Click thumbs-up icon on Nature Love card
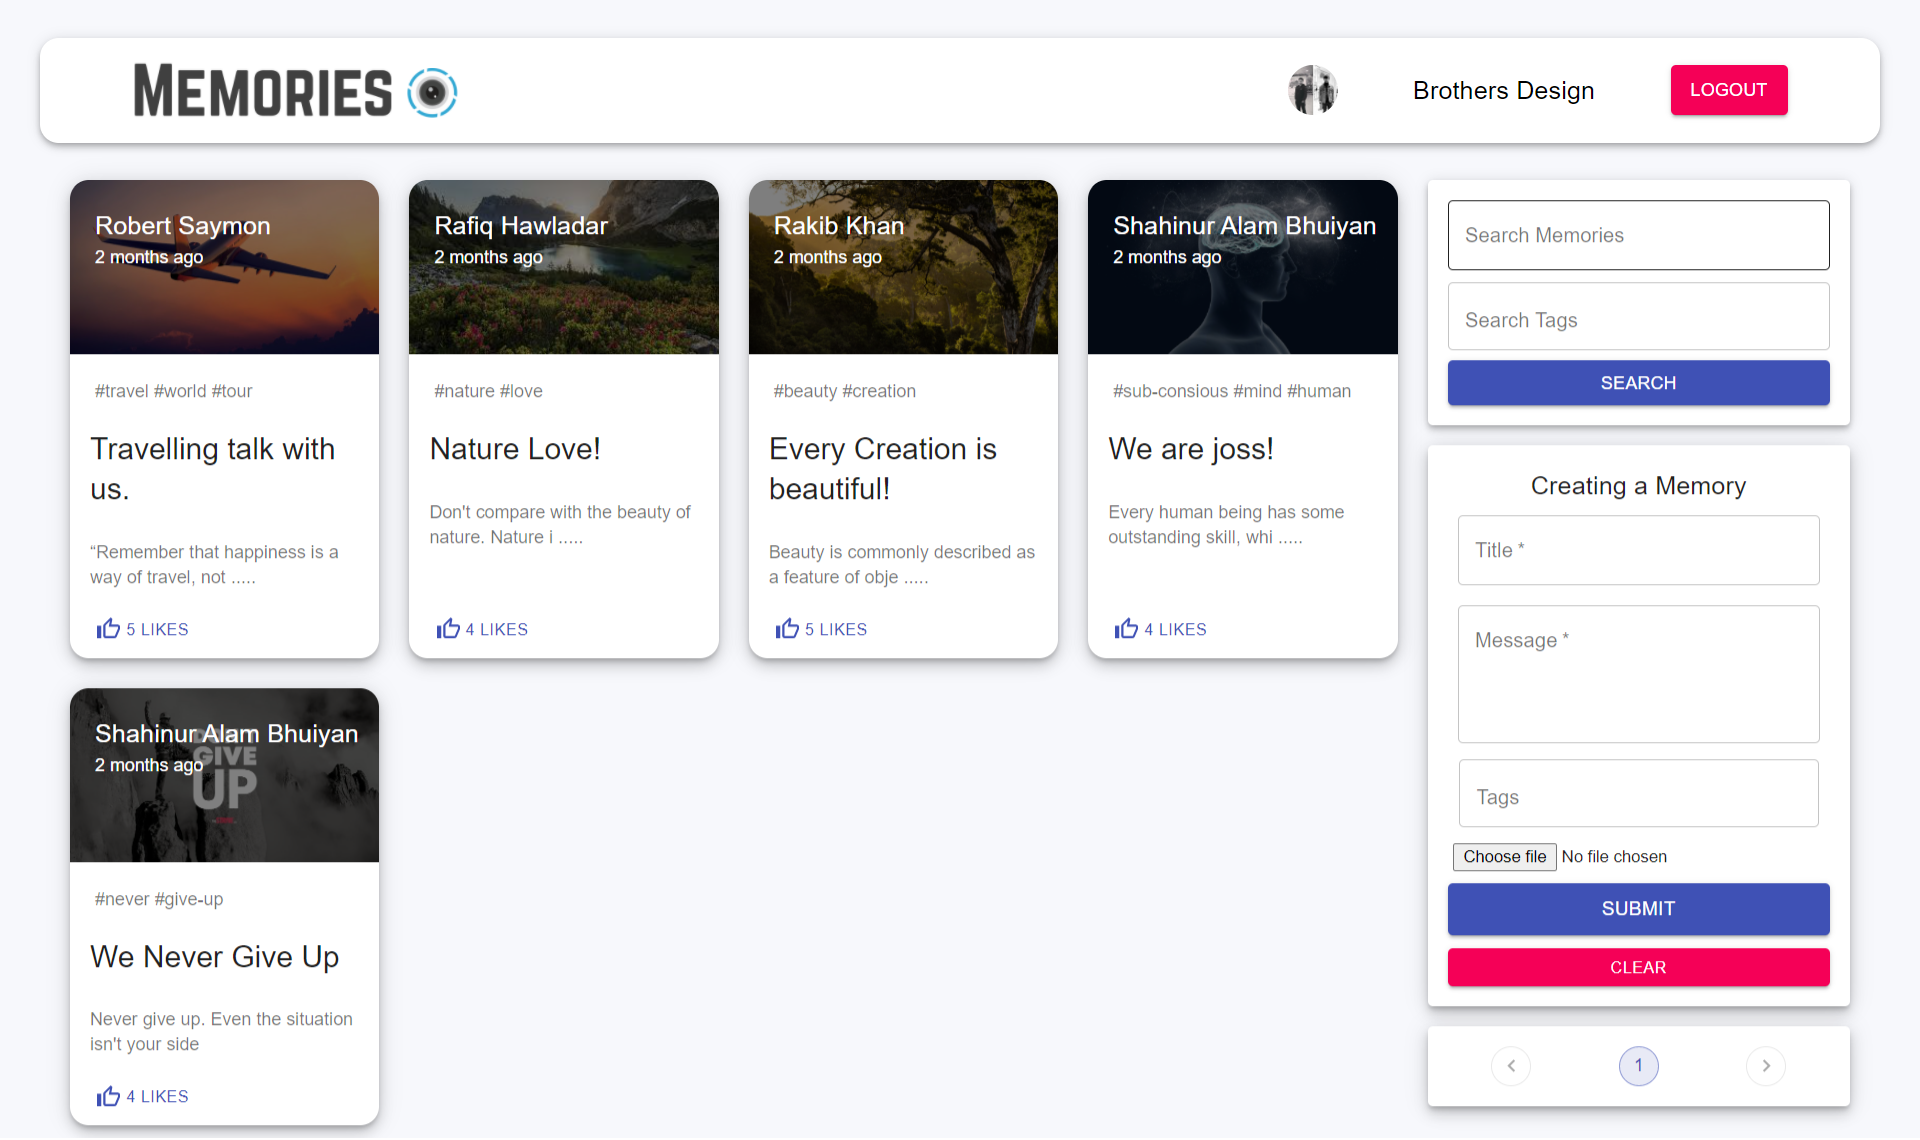1920x1140 pixels. click(447, 629)
